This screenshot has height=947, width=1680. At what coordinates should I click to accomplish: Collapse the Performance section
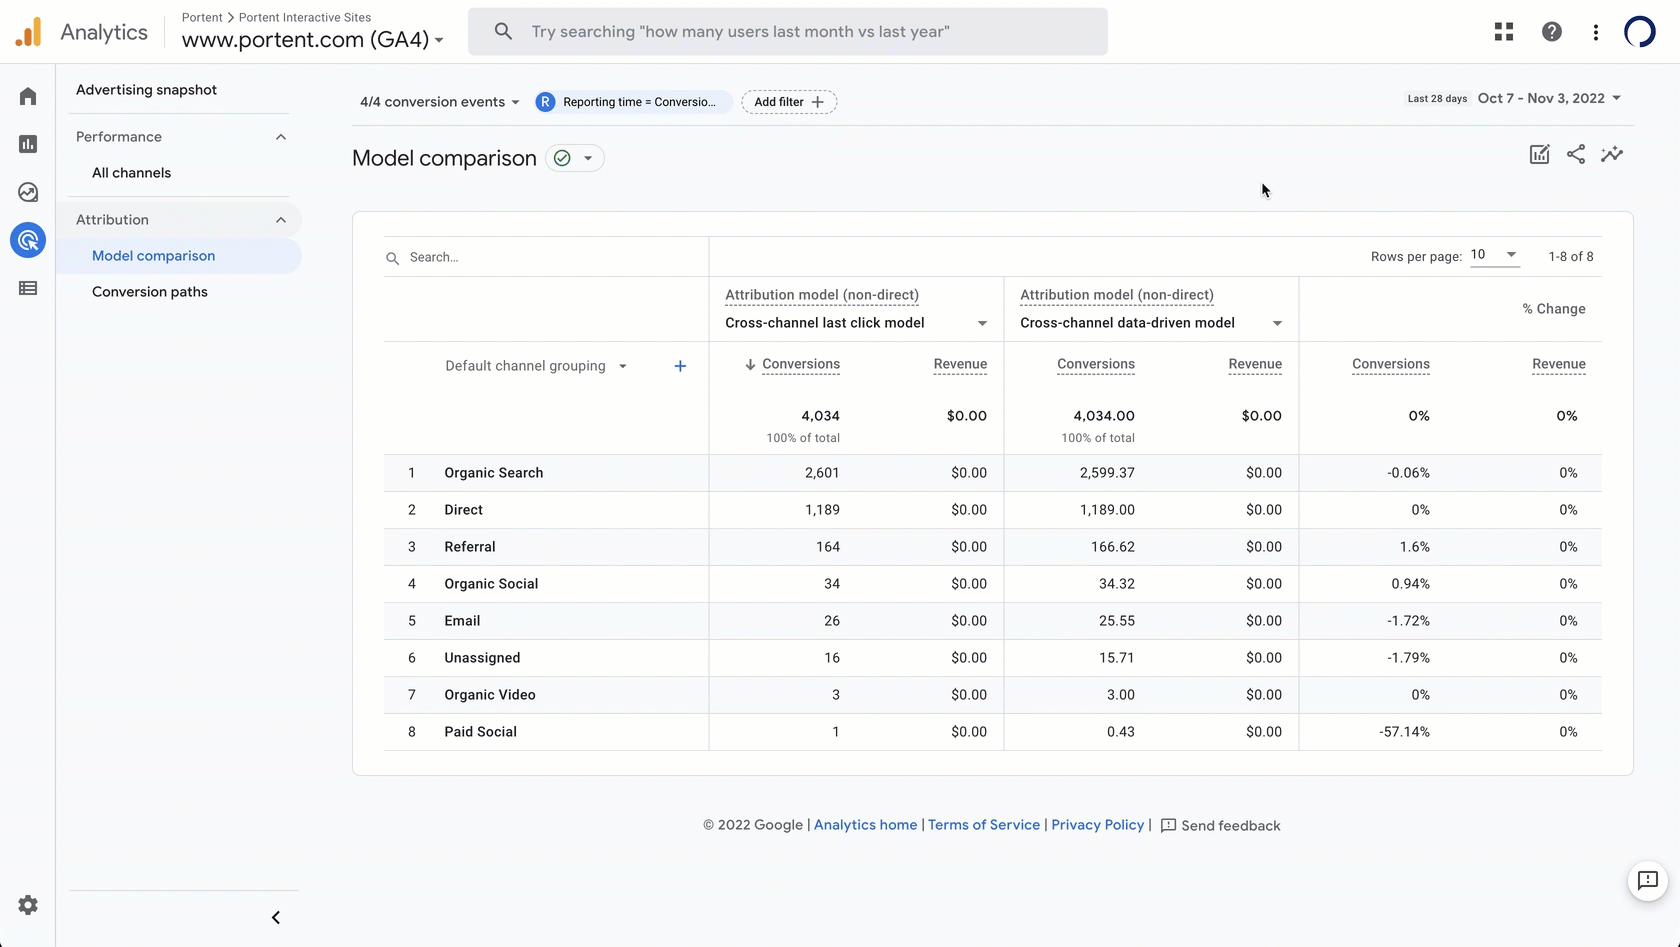click(x=281, y=137)
